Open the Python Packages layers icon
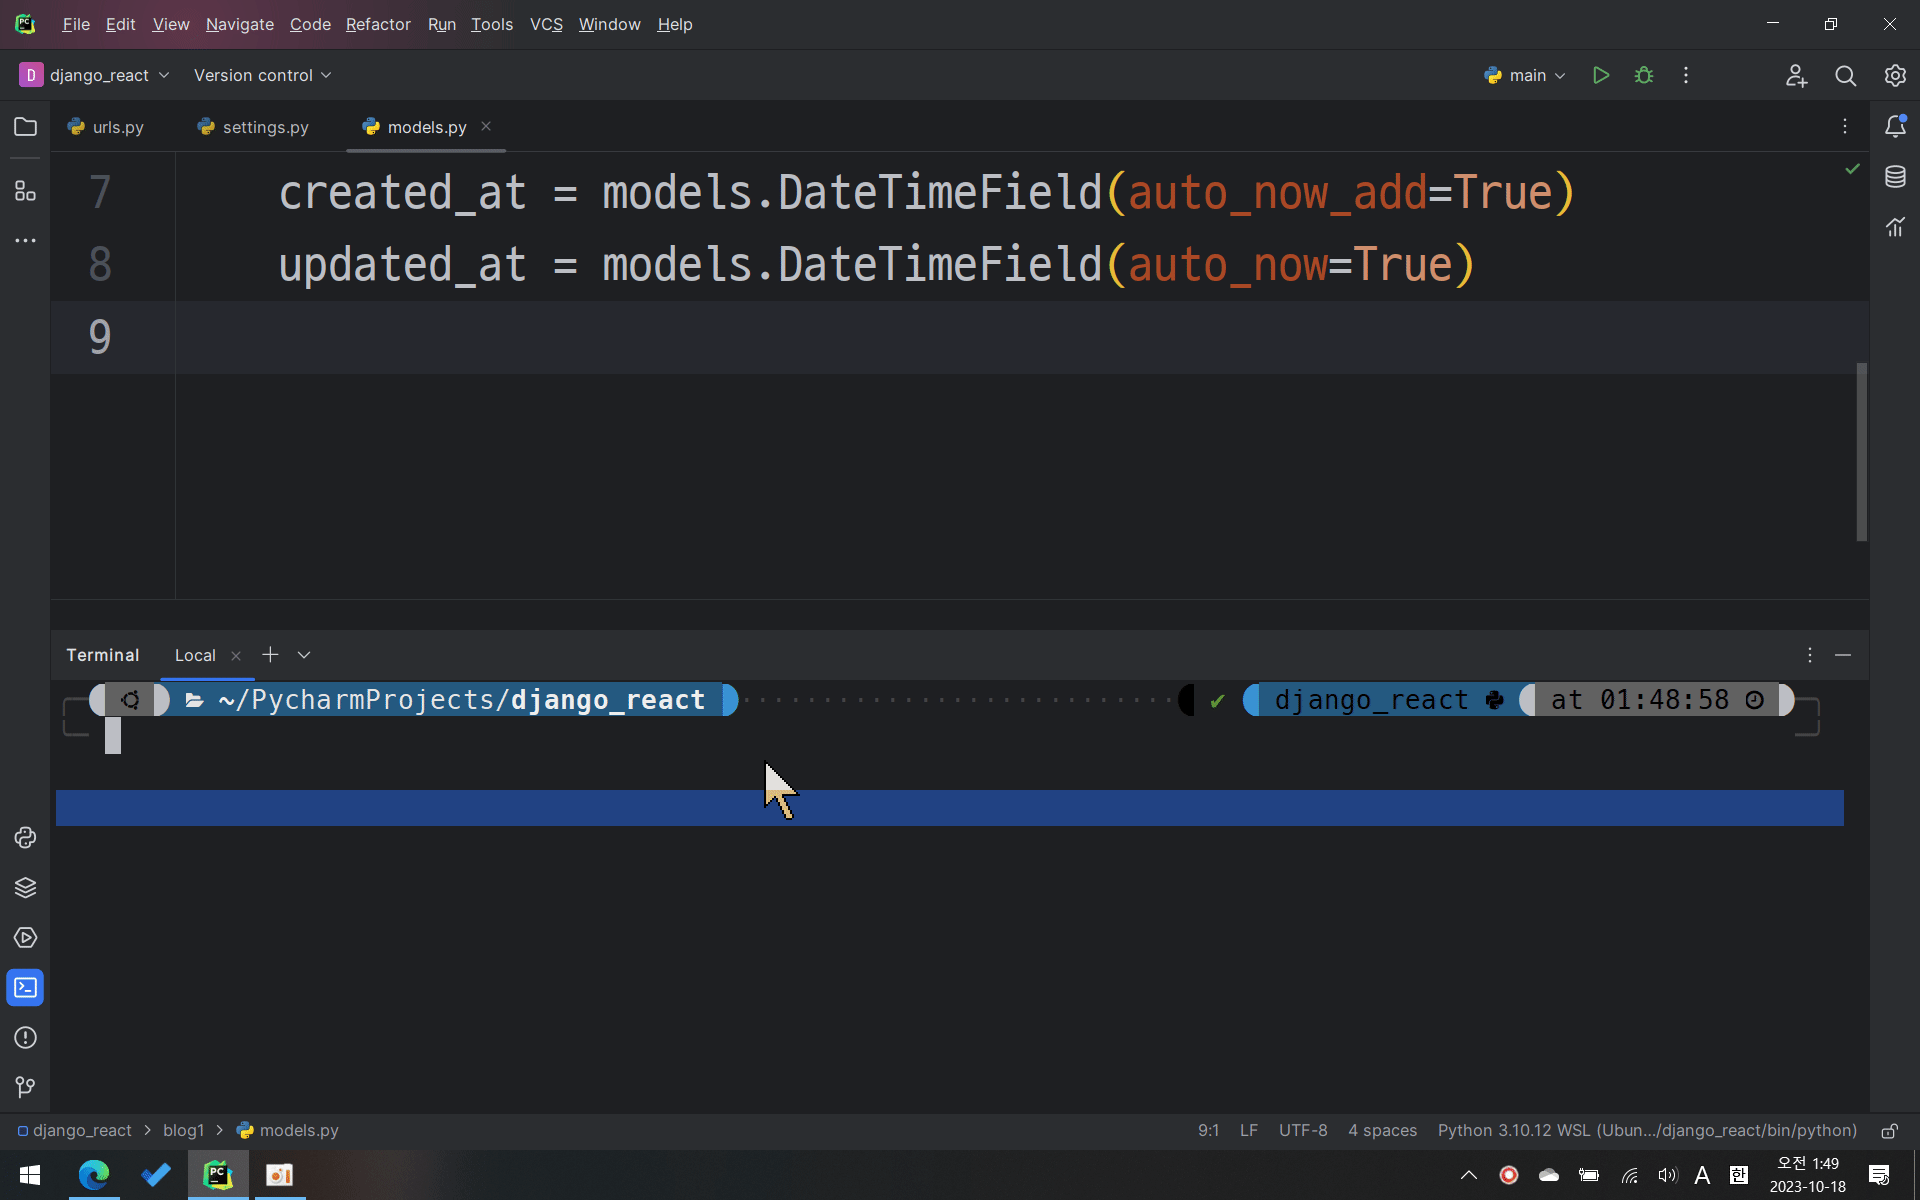Viewport: 1920px width, 1200px height. (25, 888)
